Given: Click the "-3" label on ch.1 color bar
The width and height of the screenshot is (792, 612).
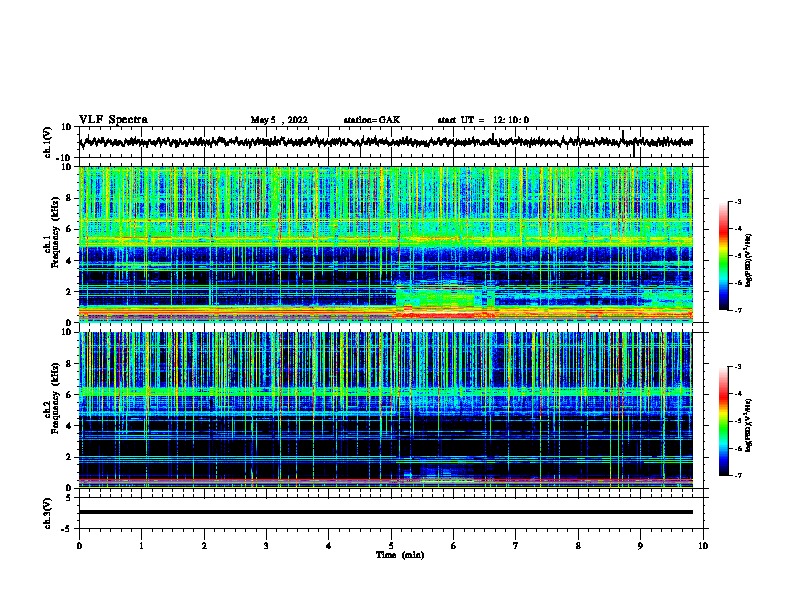Looking at the screenshot, I should 737,201.
